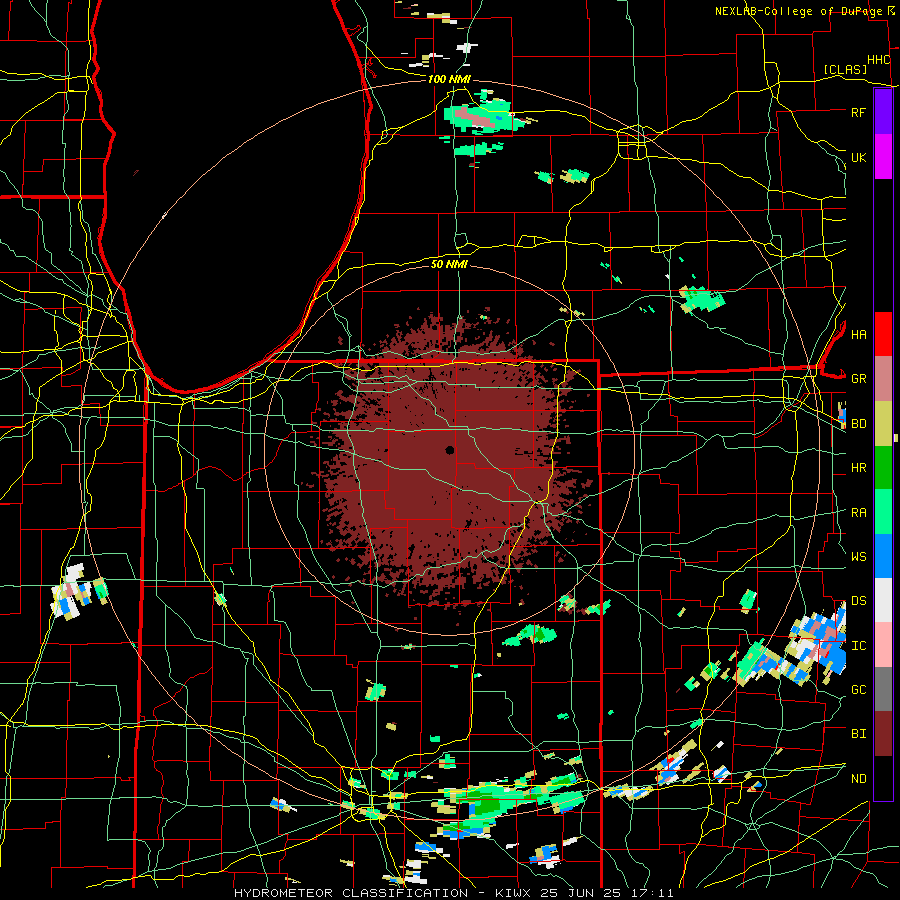Click the light pink IC color swatch
Image resolution: width=900 pixels, height=900 pixels.
point(883,645)
